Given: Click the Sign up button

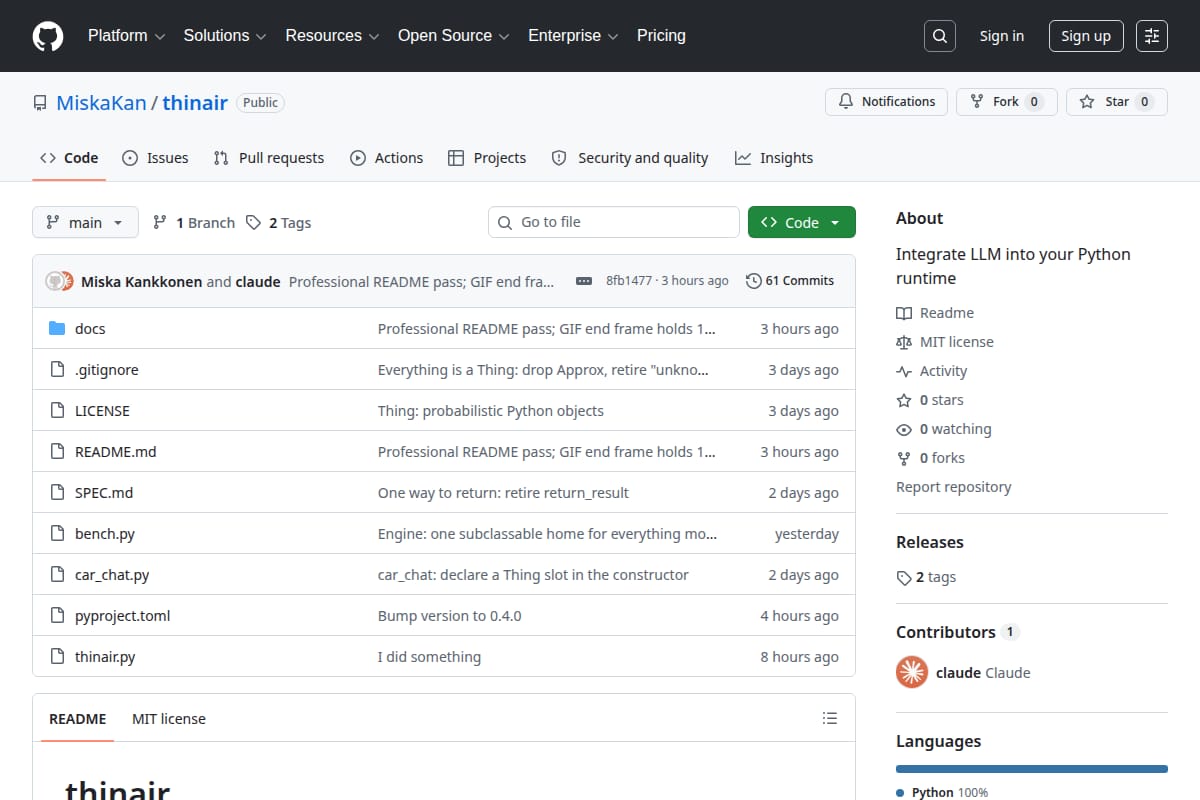Looking at the screenshot, I should (1086, 36).
